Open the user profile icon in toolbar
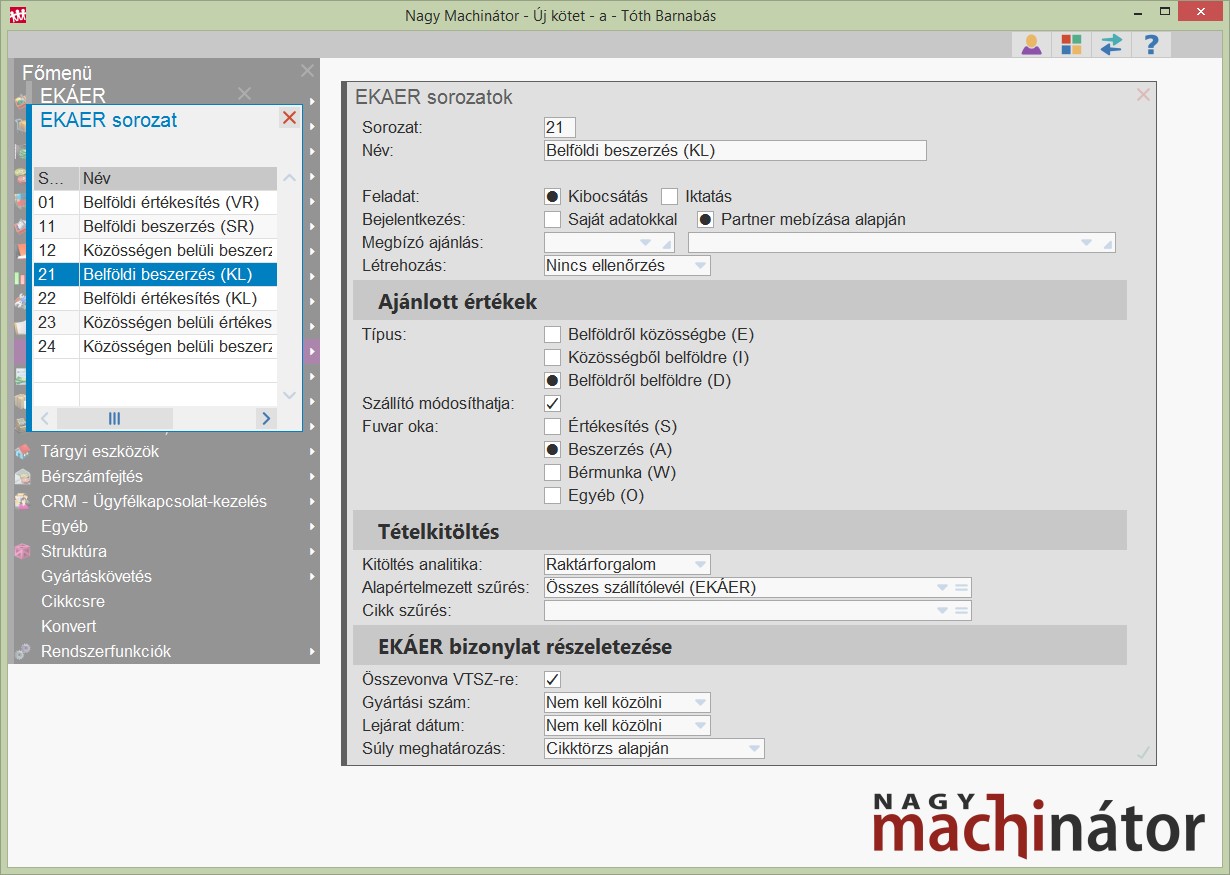 [x=1031, y=44]
